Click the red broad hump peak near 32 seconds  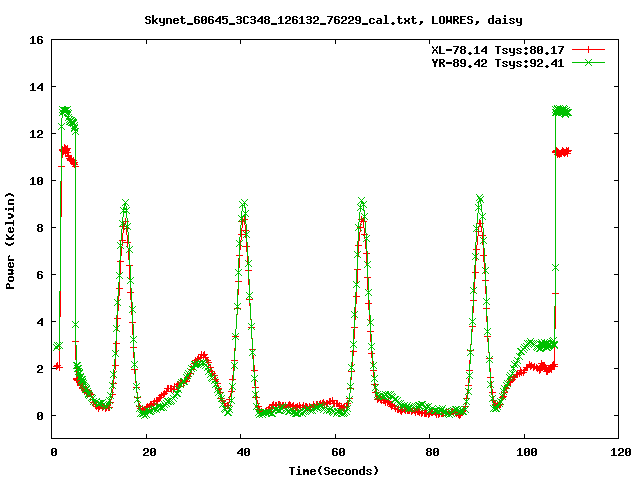tap(203, 356)
